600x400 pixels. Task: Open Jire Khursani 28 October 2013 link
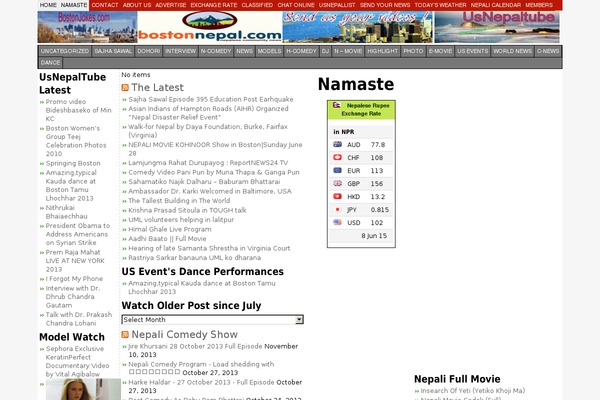coord(195,346)
